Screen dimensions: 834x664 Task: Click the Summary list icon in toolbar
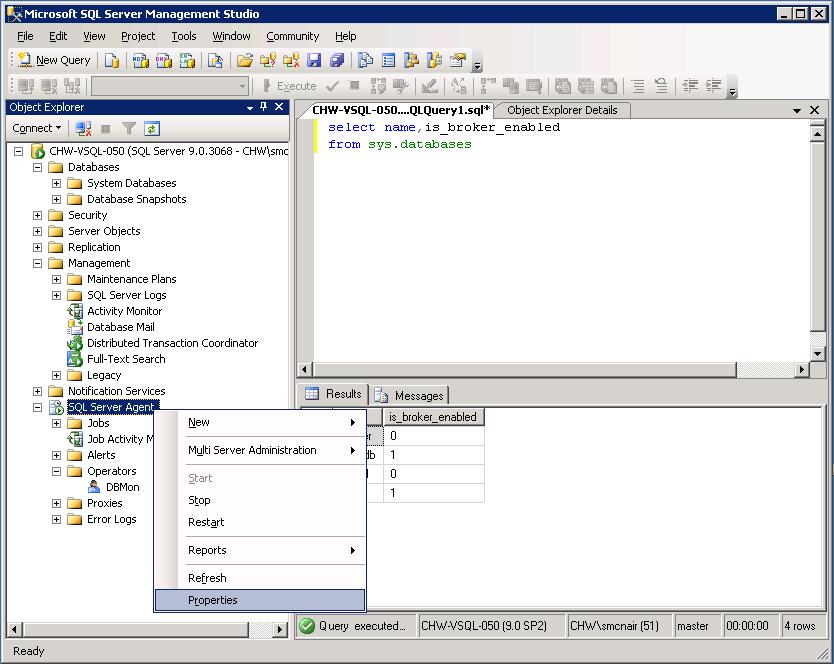389,60
